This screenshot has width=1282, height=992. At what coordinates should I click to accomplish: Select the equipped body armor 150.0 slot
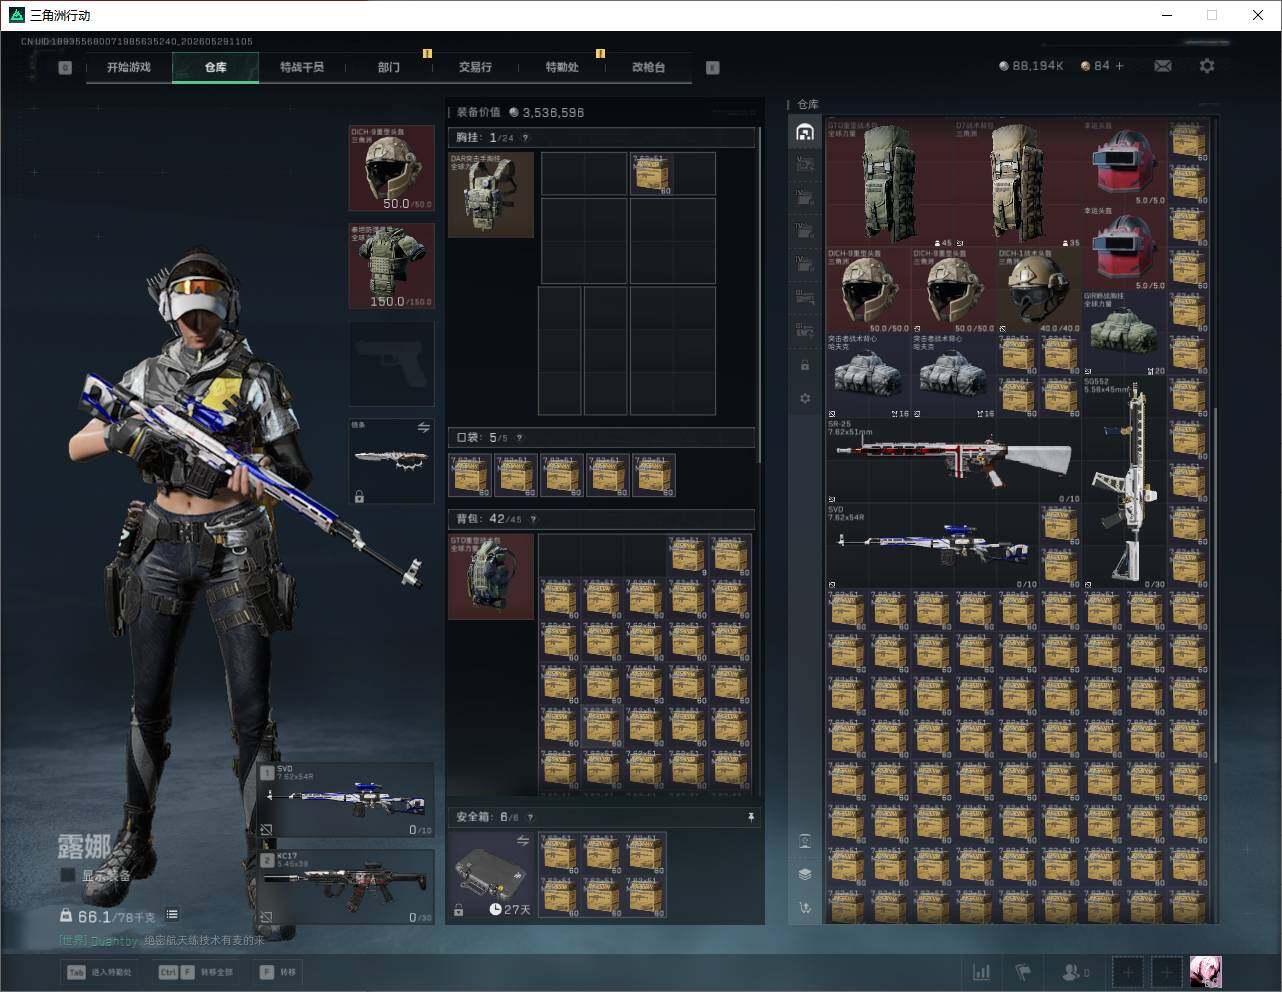click(x=391, y=266)
